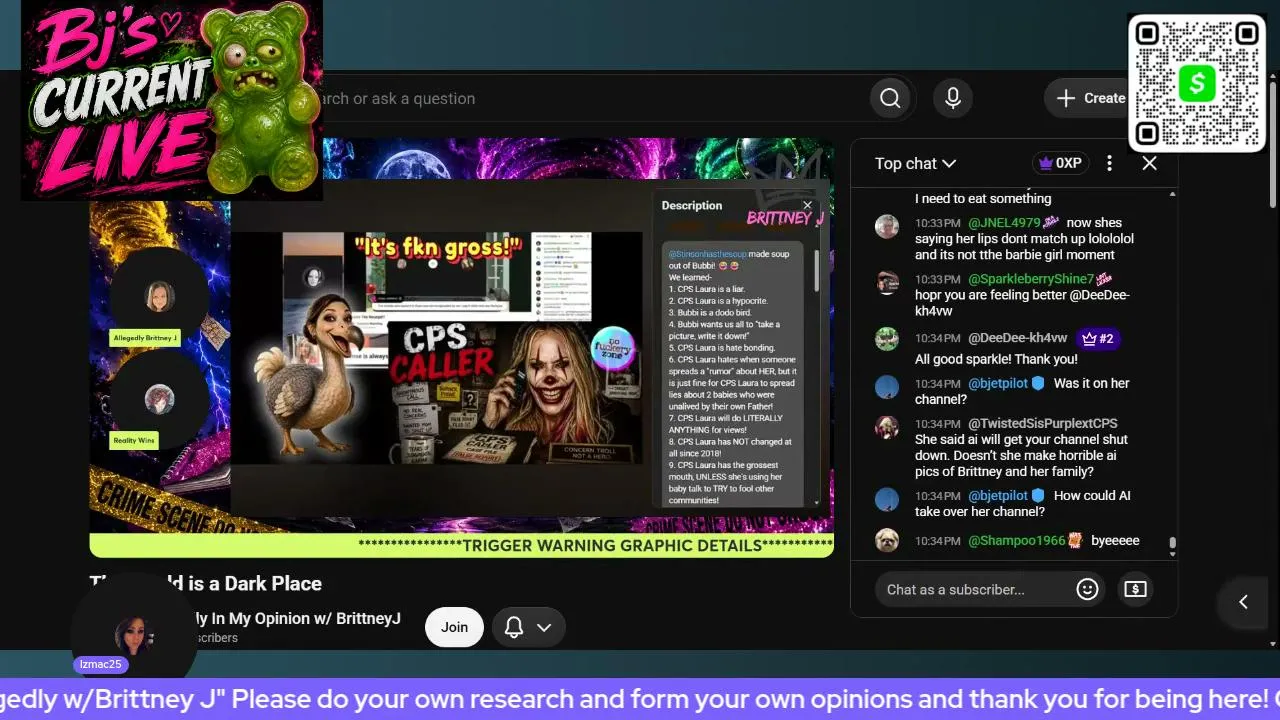
Task: Select username @SparkleberryShine7
Action: click(x=1031, y=279)
